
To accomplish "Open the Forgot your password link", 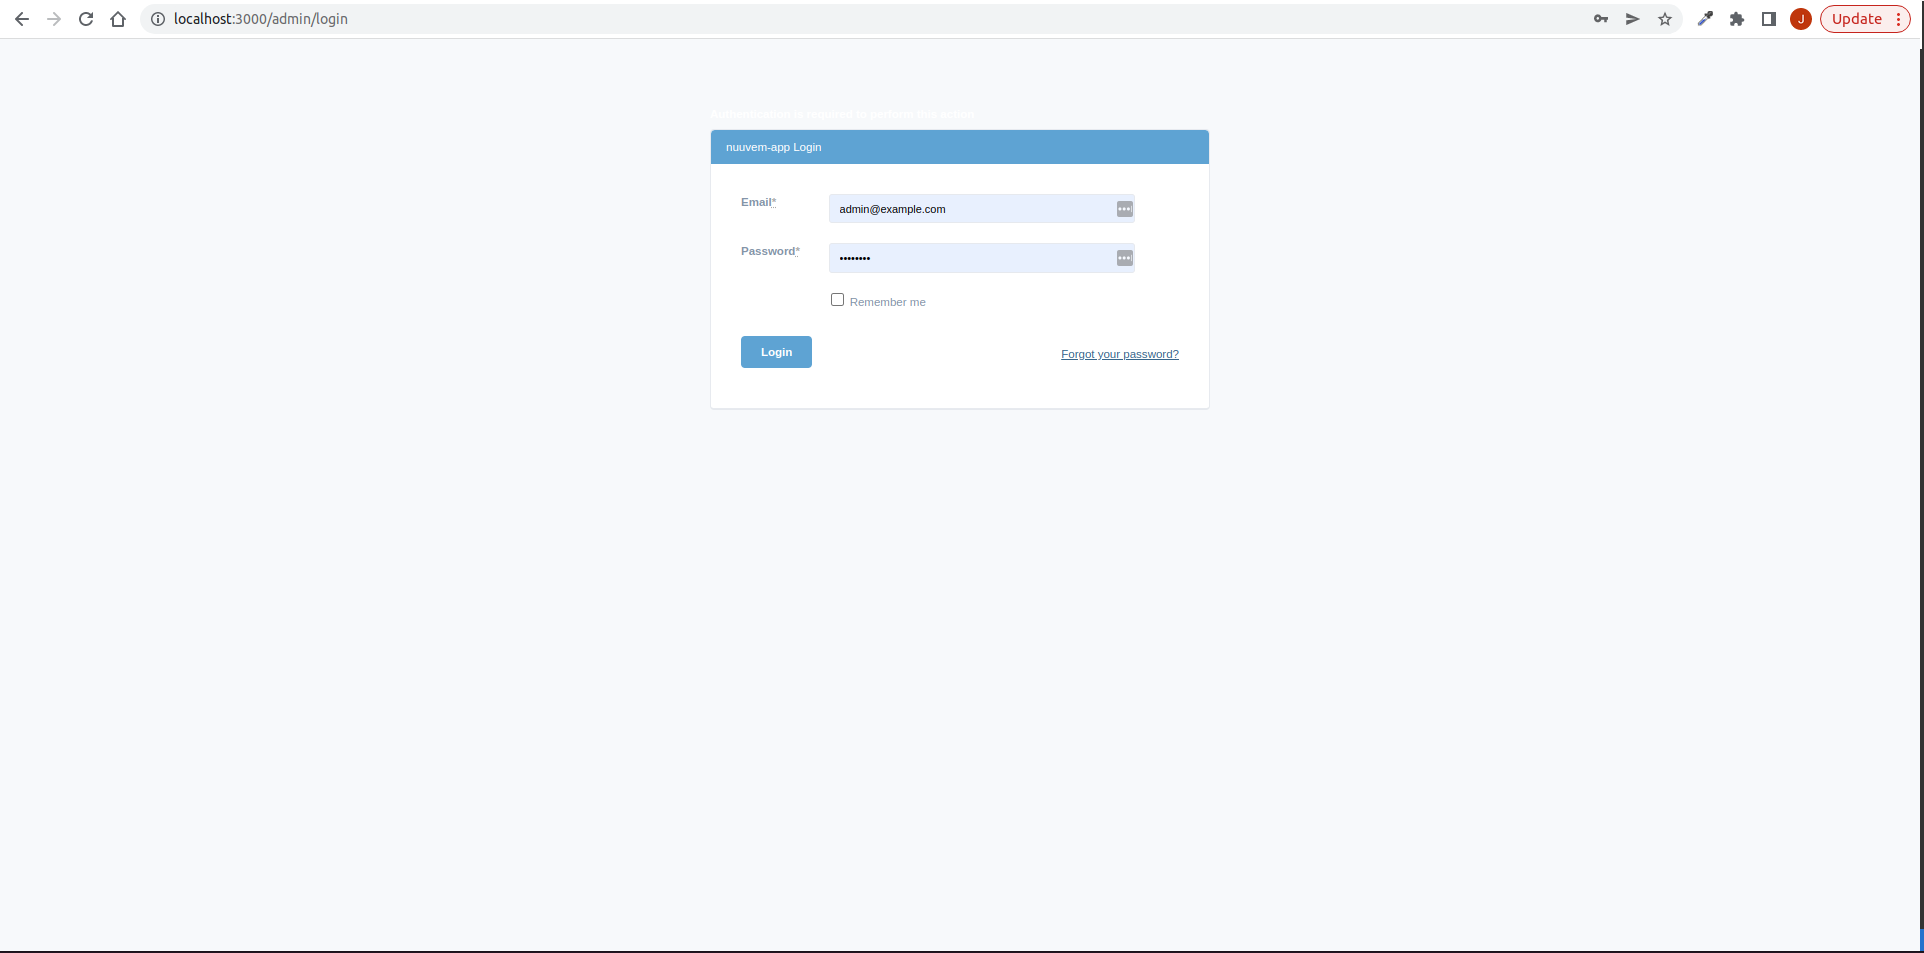I will [1119, 353].
